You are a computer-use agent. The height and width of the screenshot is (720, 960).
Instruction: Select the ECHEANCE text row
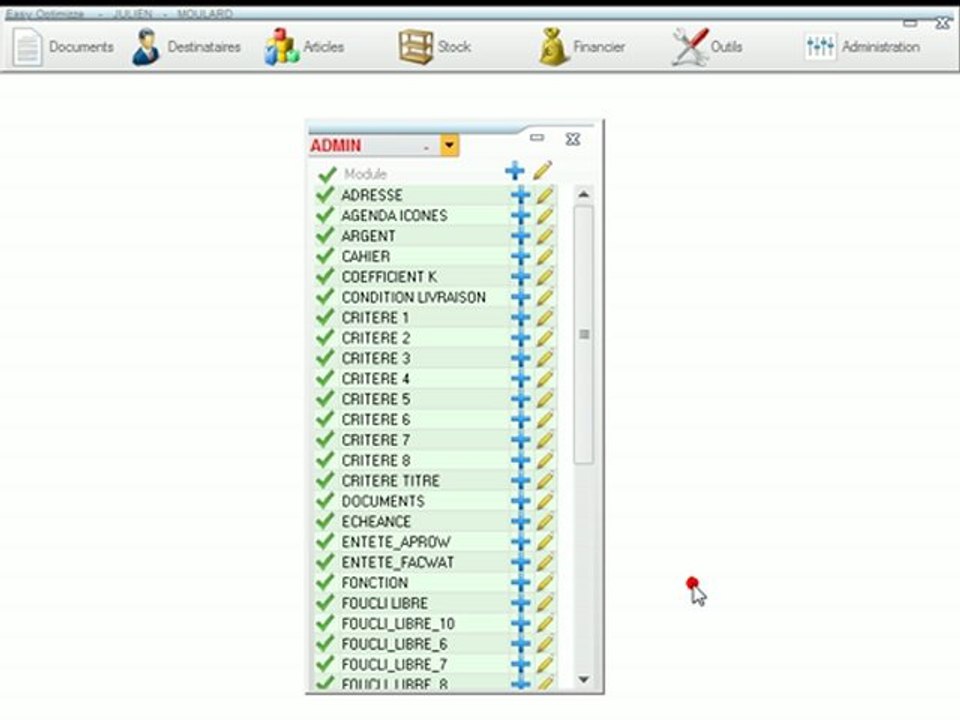(x=376, y=522)
